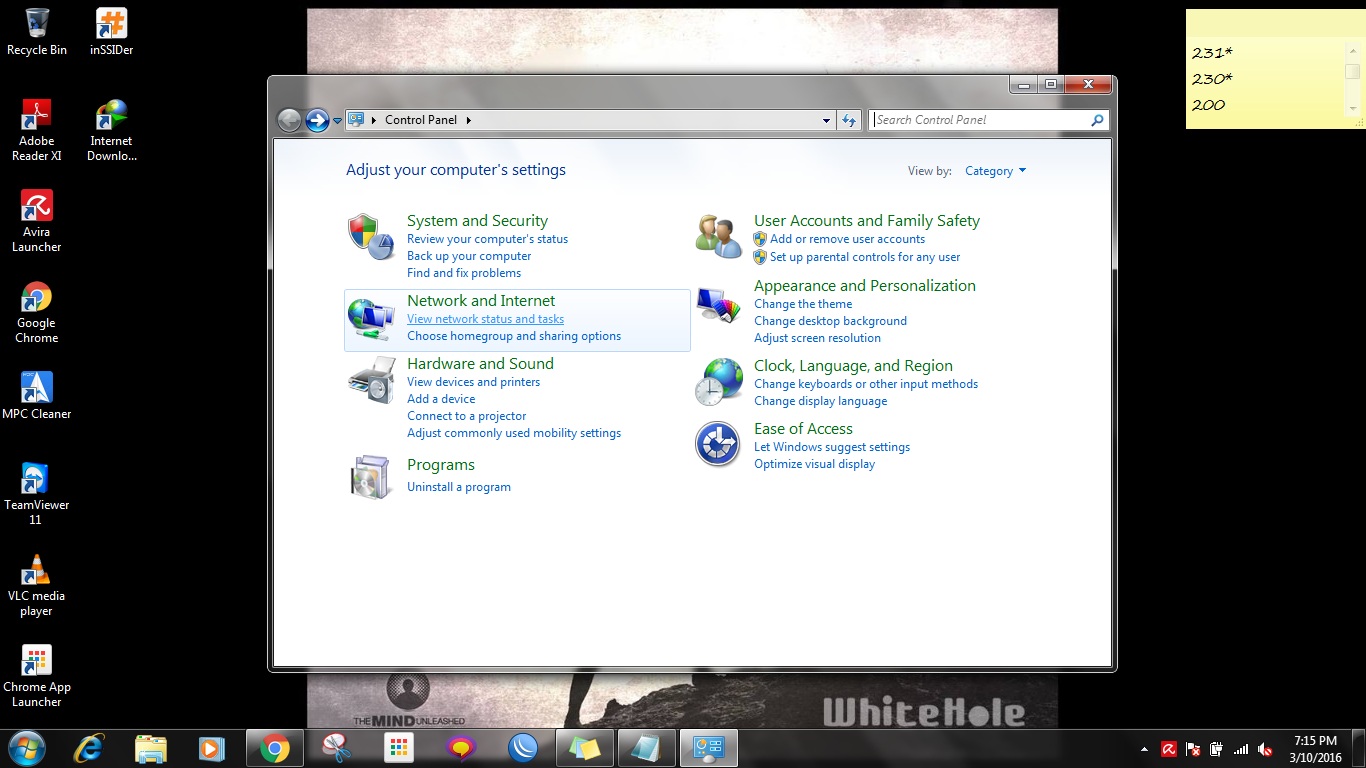The image size is (1366, 768).
Task: Click Control Panel in the breadcrumb bar
Action: (x=423, y=119)
